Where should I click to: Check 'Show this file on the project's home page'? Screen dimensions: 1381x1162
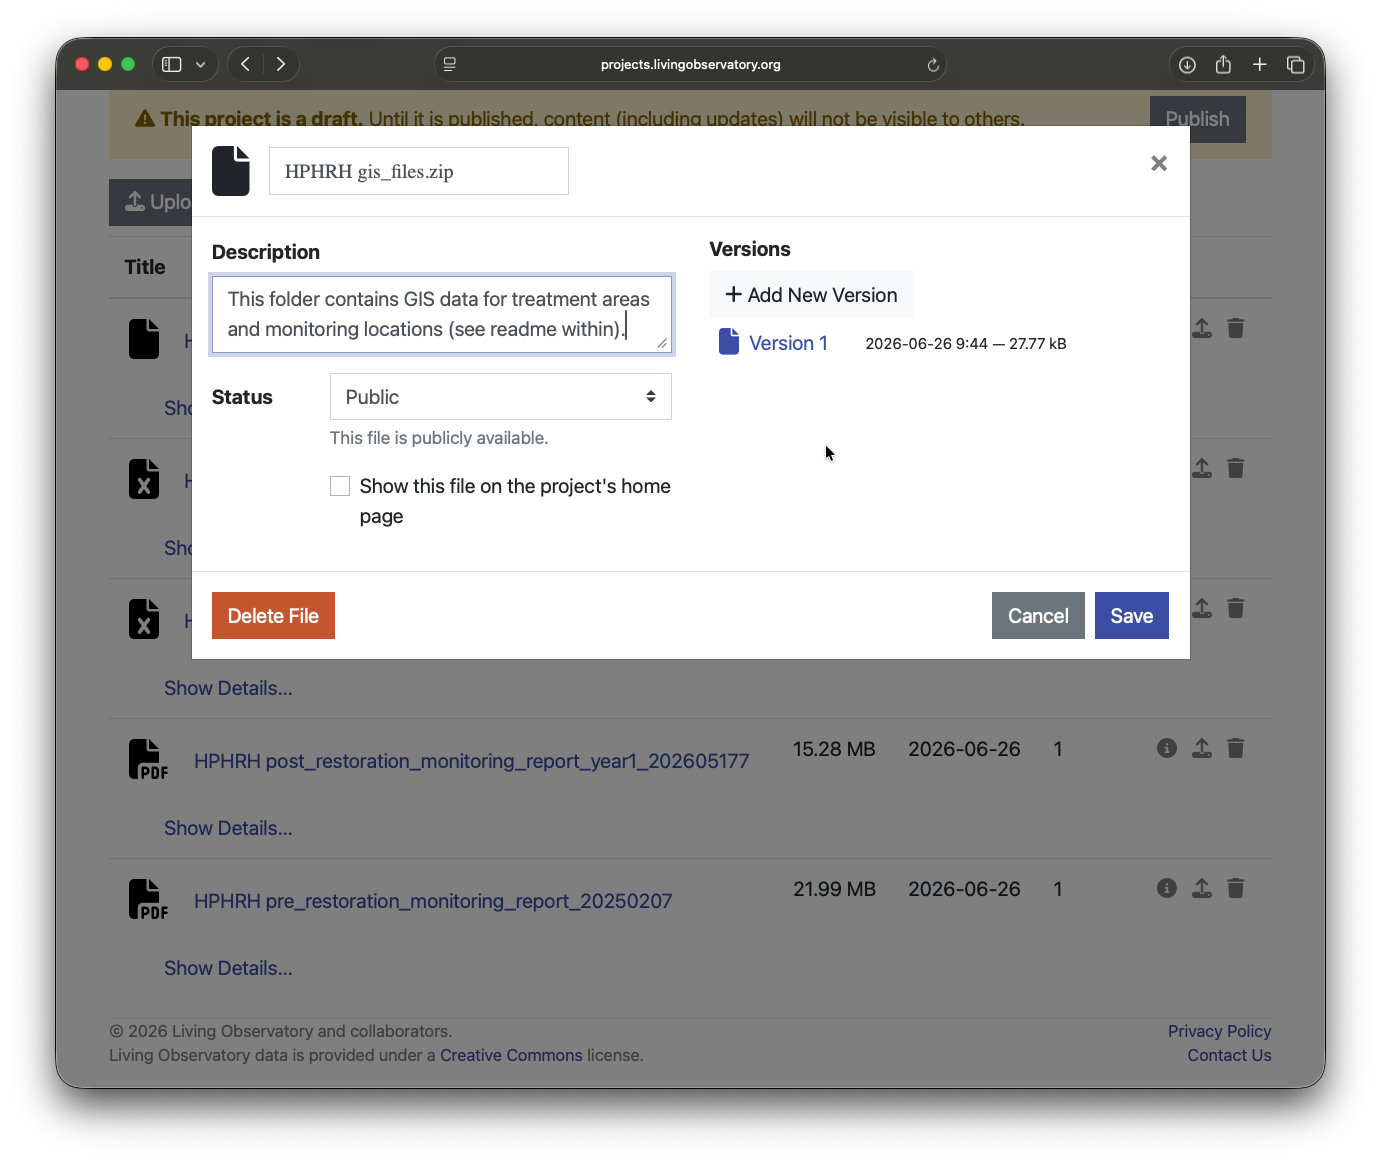[340, 486]
